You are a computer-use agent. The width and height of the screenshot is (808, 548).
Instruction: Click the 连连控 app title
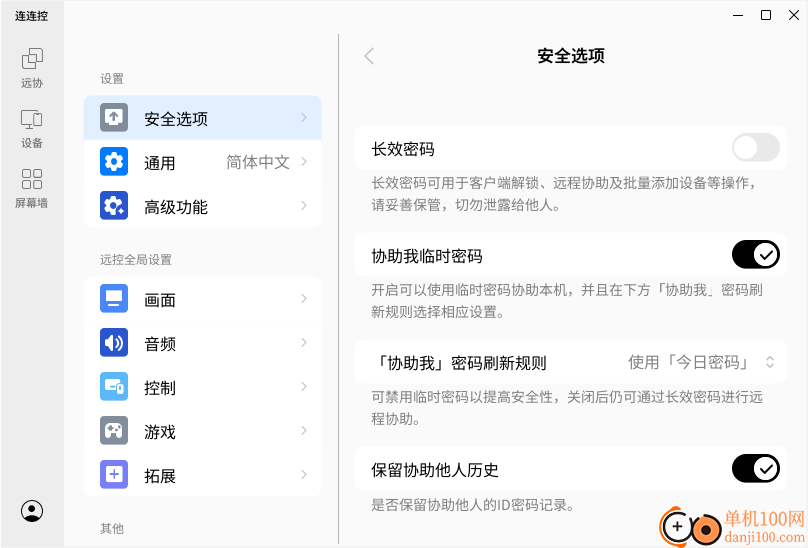31,16
